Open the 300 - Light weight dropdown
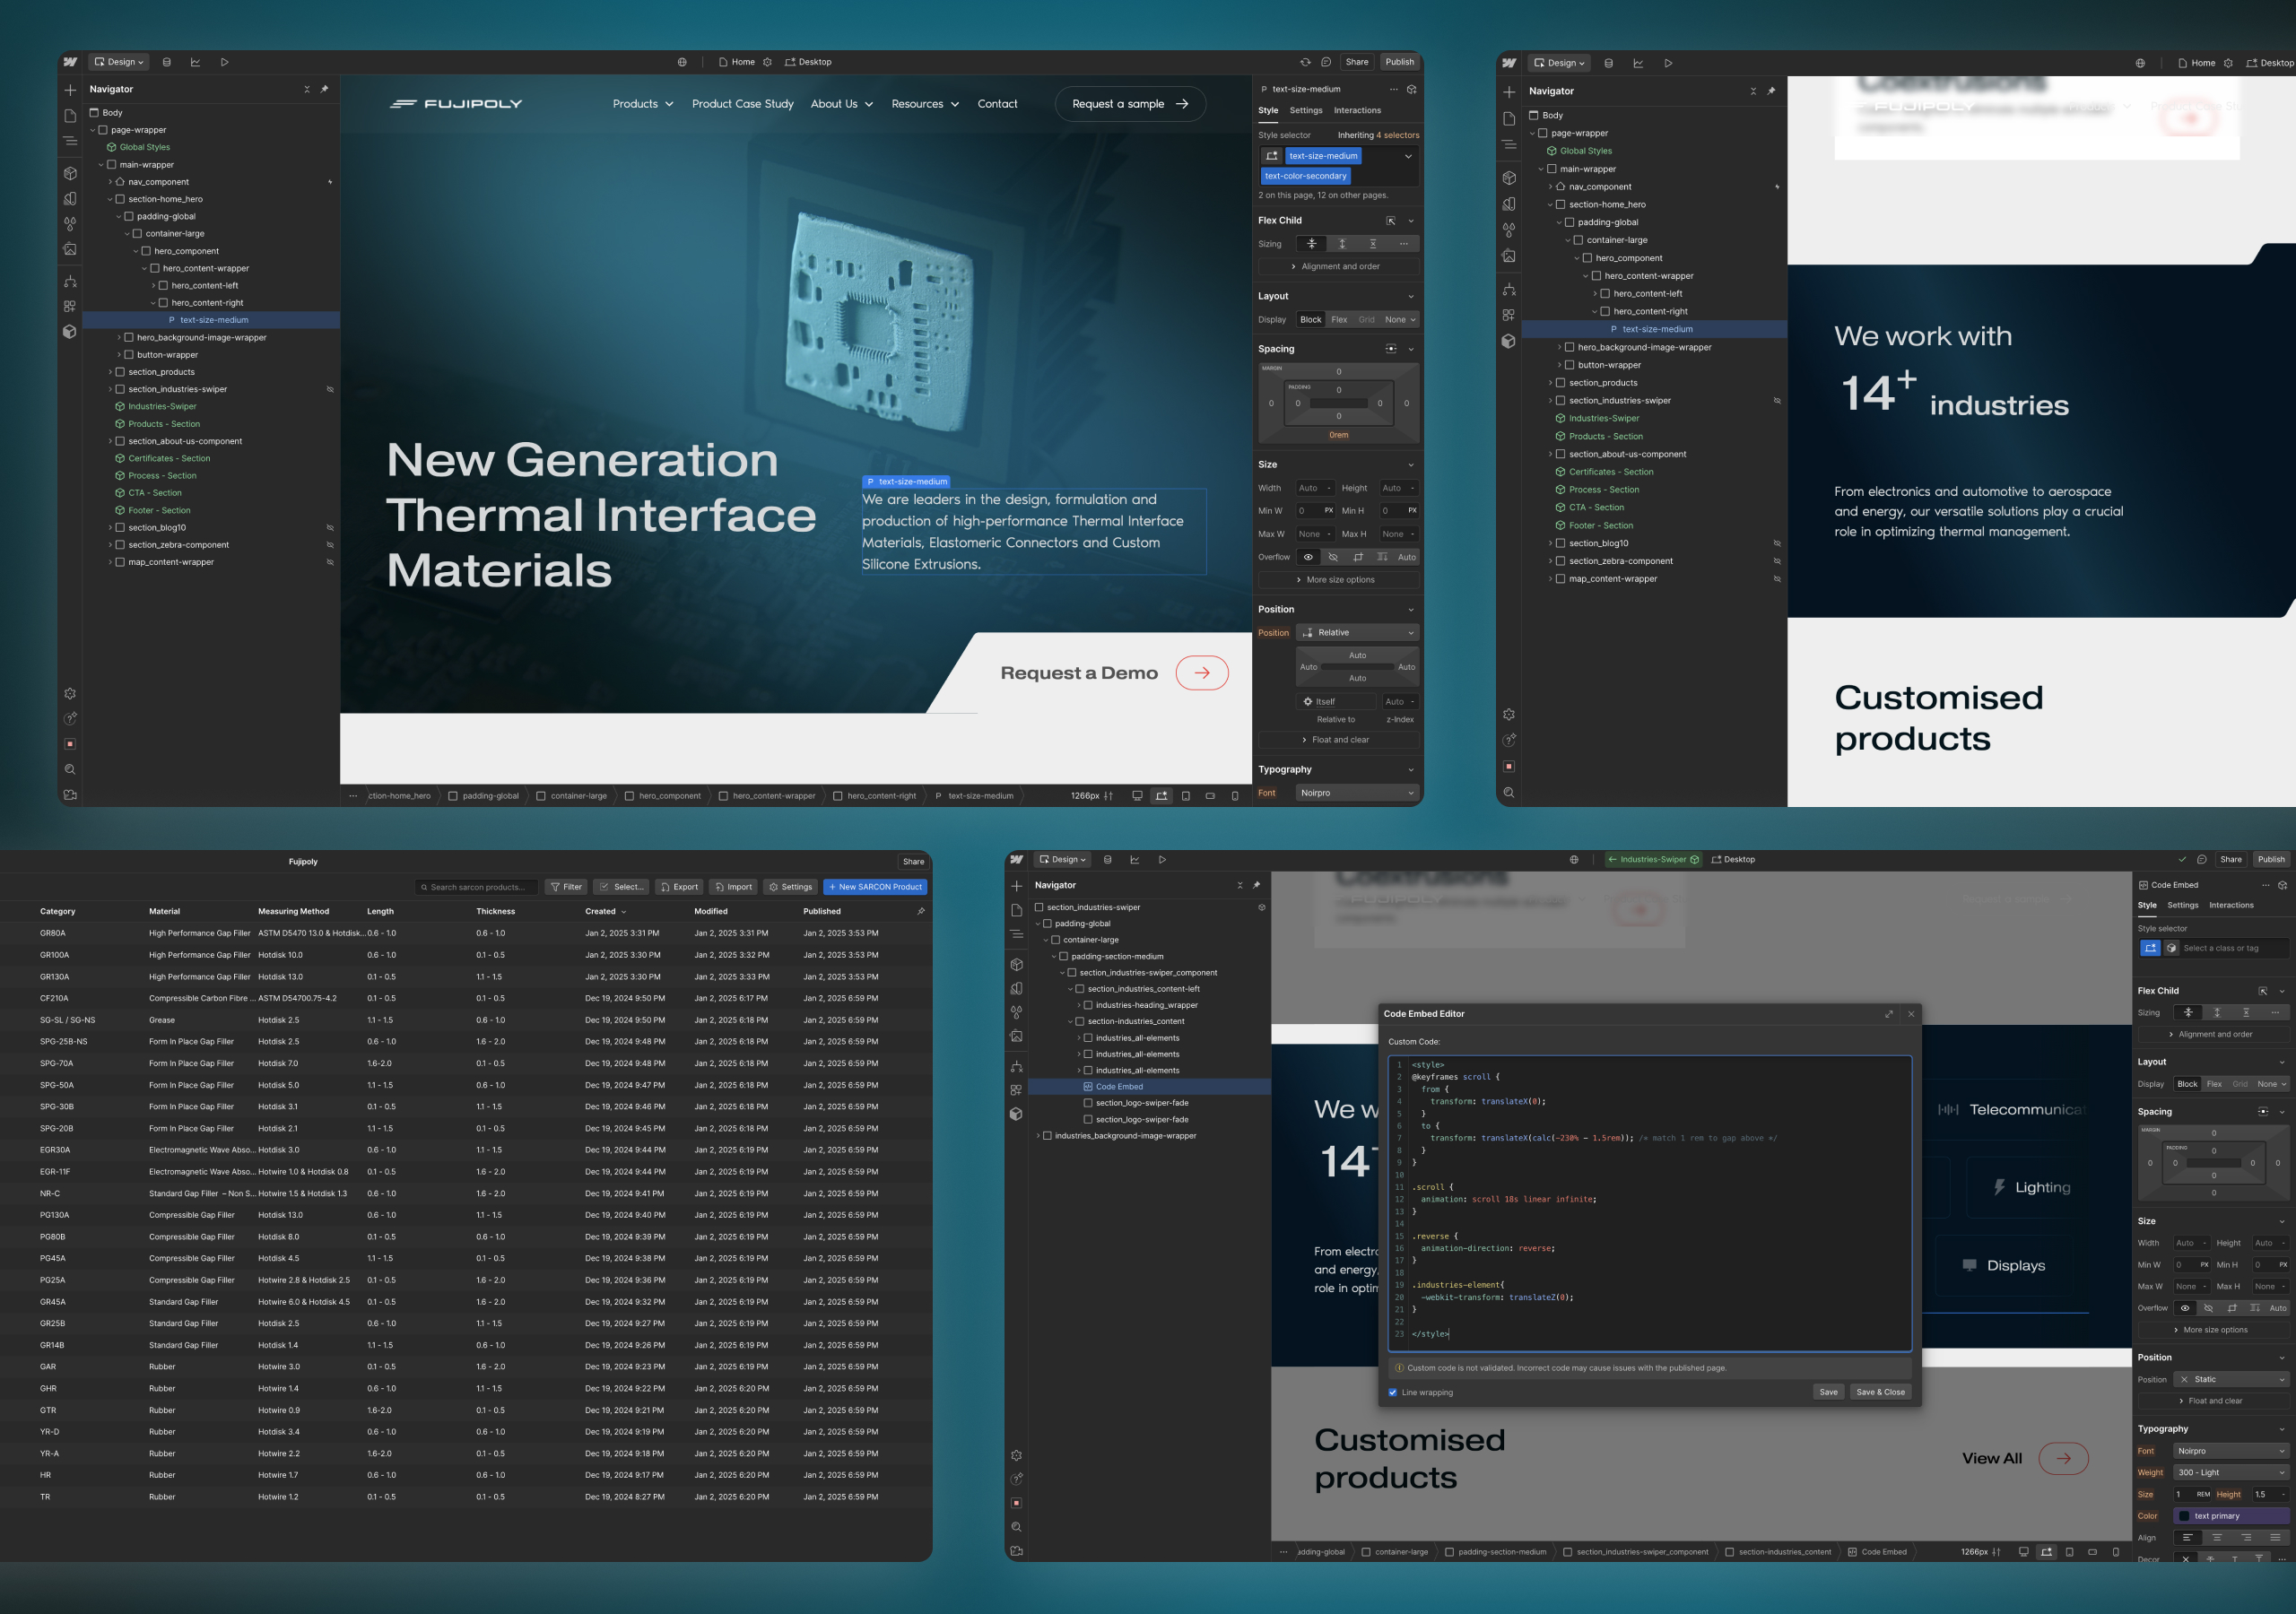Image resolution: width=2296 pixels, height=1614 pixels. [x=2231, y=1472]
